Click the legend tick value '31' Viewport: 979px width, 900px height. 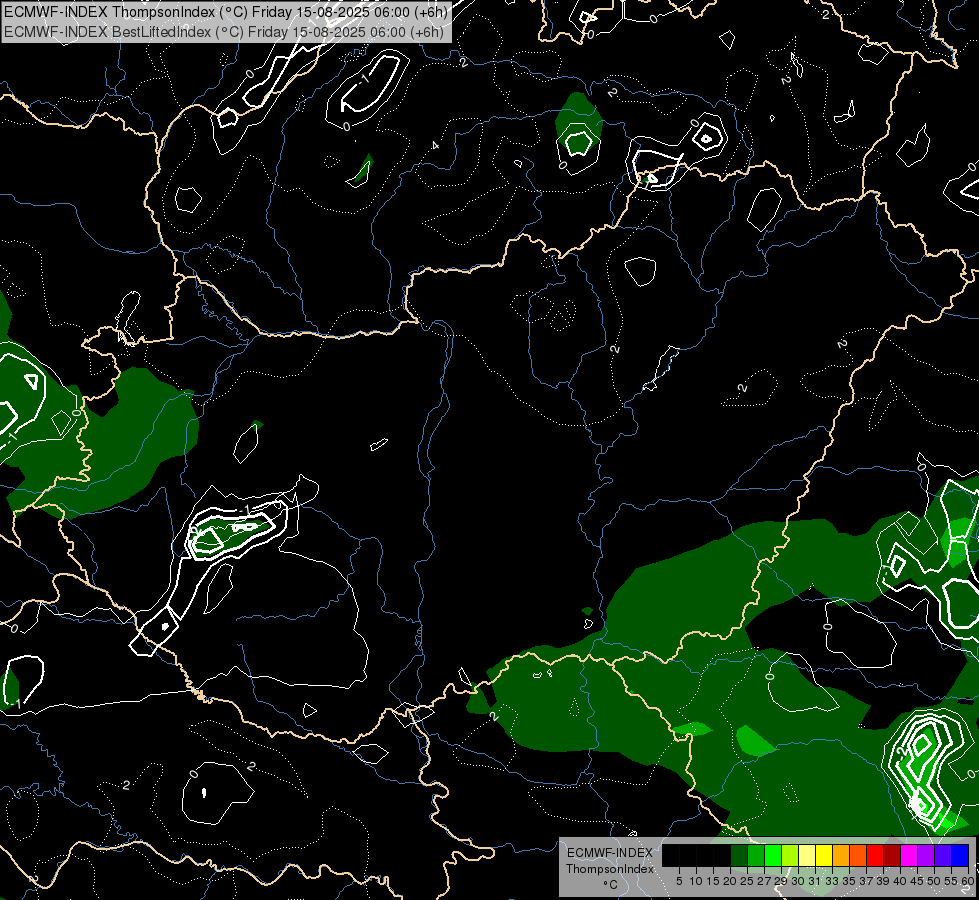(815, 881)
